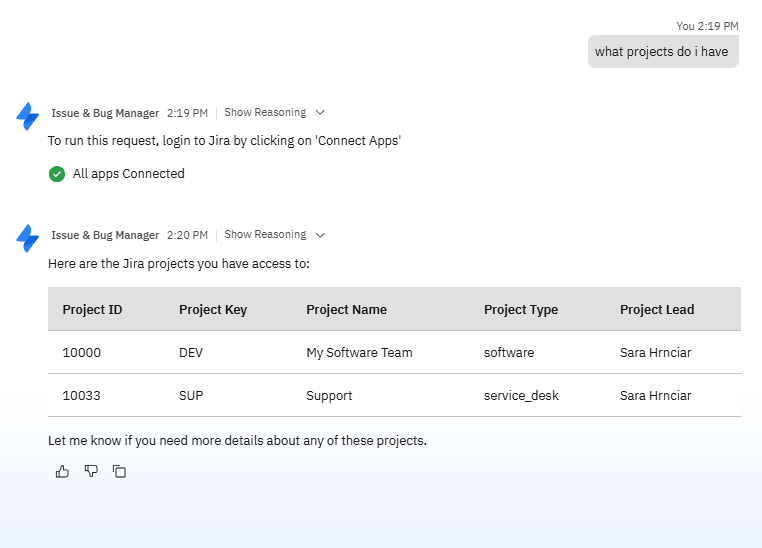Click Sara Hrnciar in the DEV row
Viewport: 762px width, 548px height.
pyautogui.click(x=656, y=353)
